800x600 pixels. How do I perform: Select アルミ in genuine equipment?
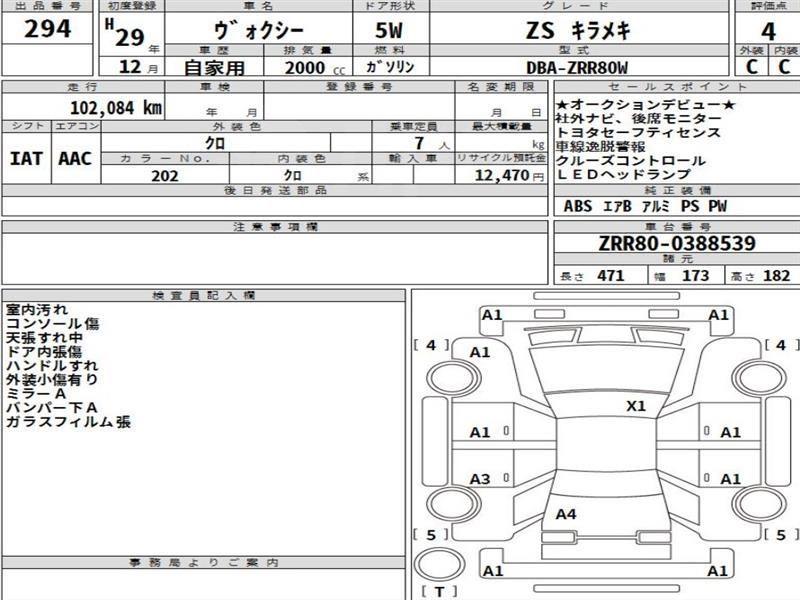click(656, 206)
